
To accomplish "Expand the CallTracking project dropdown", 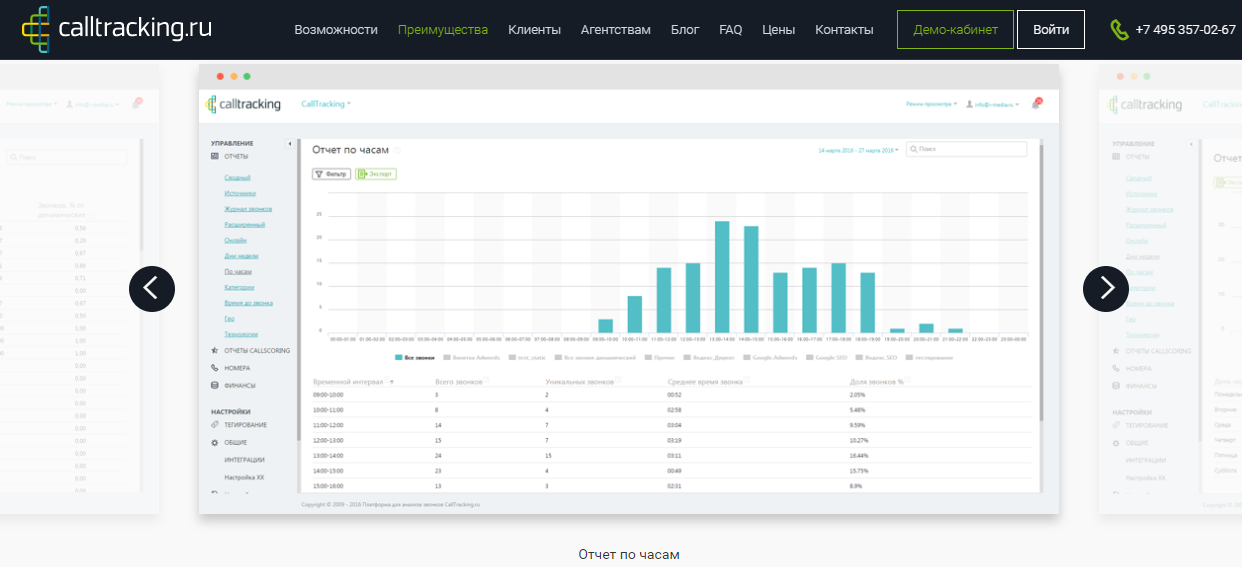I will point(326,104).
